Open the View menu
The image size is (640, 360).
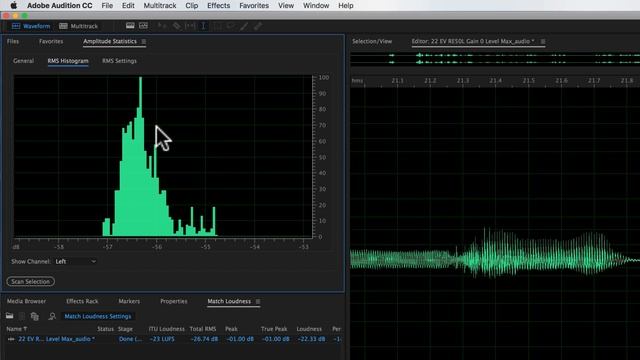(286, 5)
